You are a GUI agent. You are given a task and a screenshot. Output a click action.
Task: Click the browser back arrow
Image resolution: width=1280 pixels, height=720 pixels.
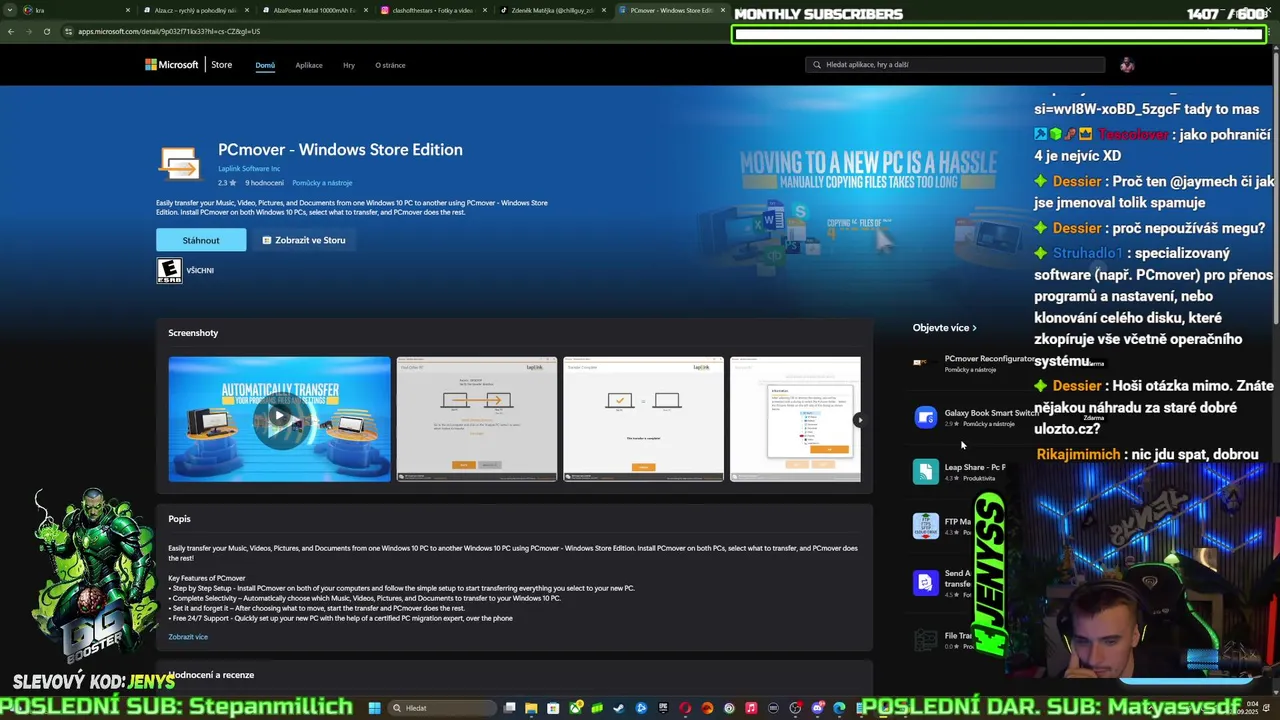(x=10, y=31)
